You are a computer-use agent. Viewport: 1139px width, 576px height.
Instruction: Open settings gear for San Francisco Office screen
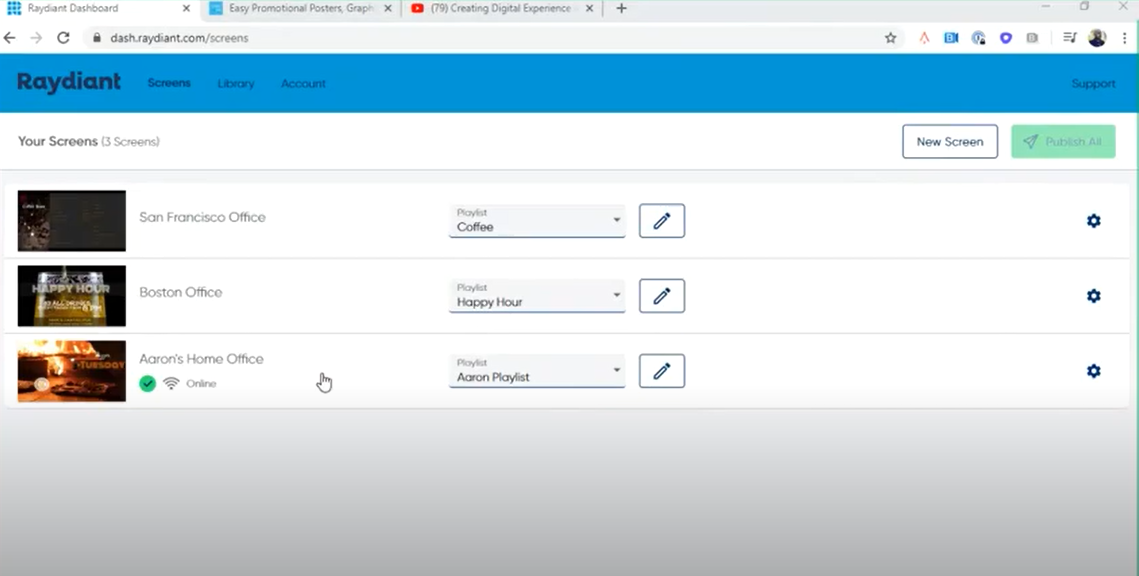[1094, 221]
